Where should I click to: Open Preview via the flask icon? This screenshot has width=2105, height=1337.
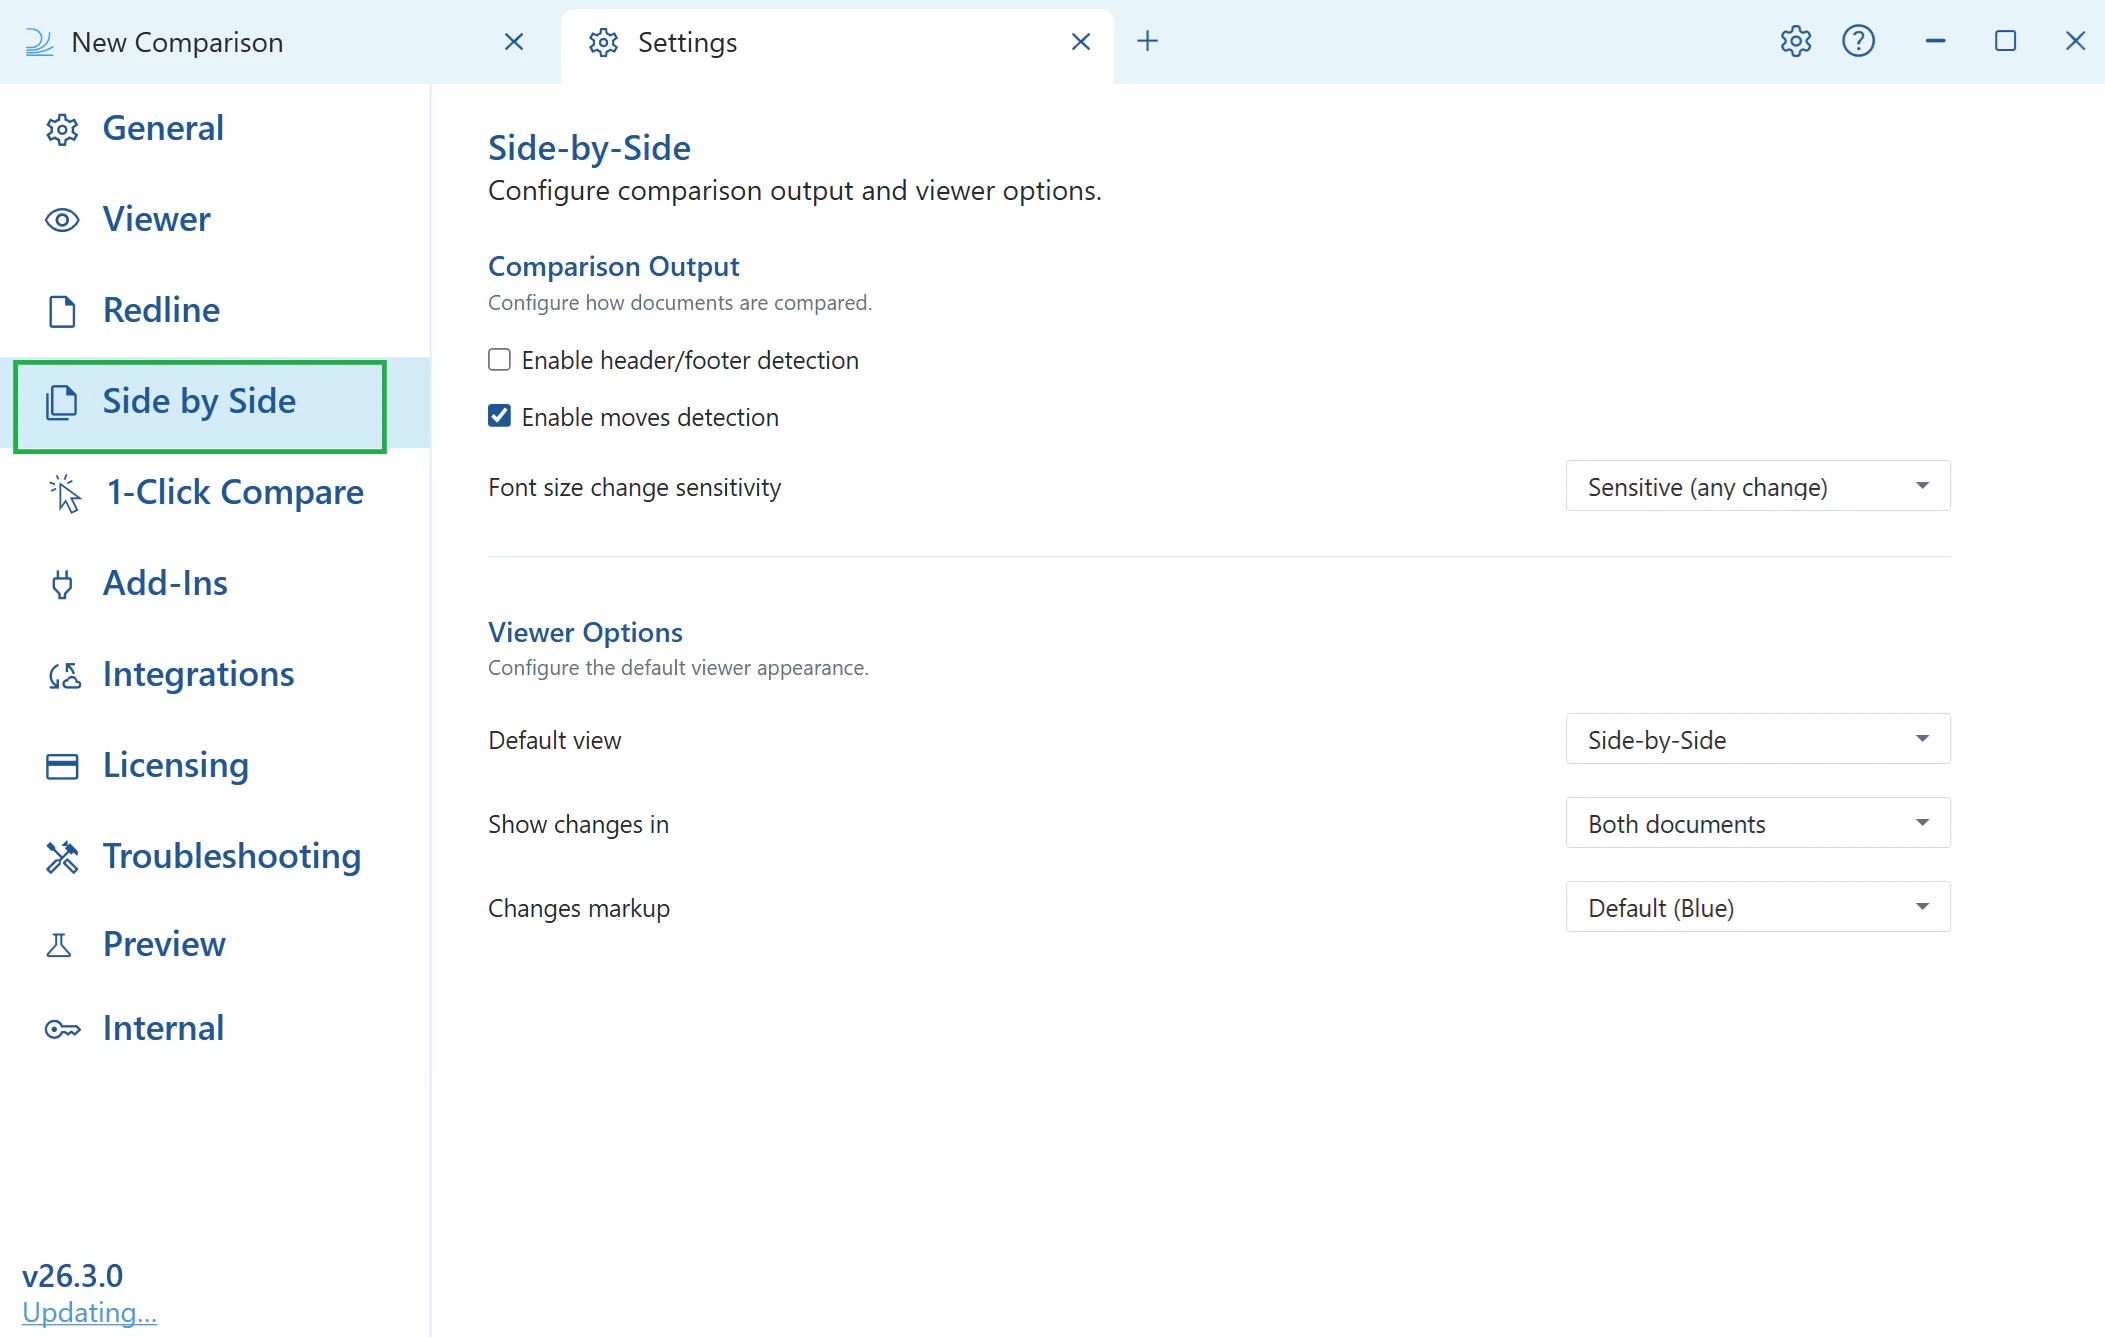(x=61, y=945)
